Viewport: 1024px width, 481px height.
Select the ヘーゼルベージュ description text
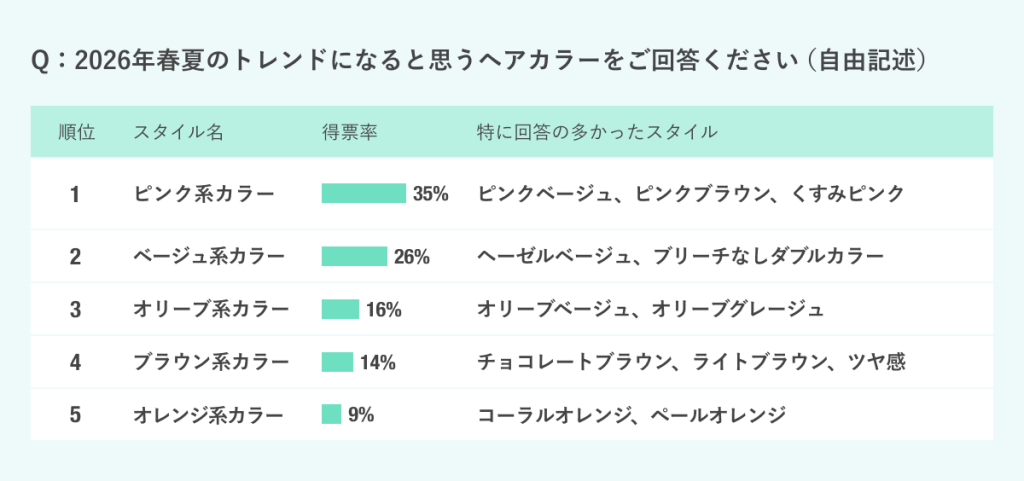pos(681,257)
